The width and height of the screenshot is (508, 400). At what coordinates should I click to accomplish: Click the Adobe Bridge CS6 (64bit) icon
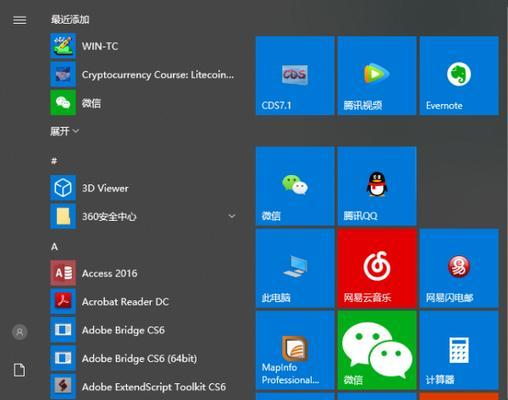coord(63,358)
